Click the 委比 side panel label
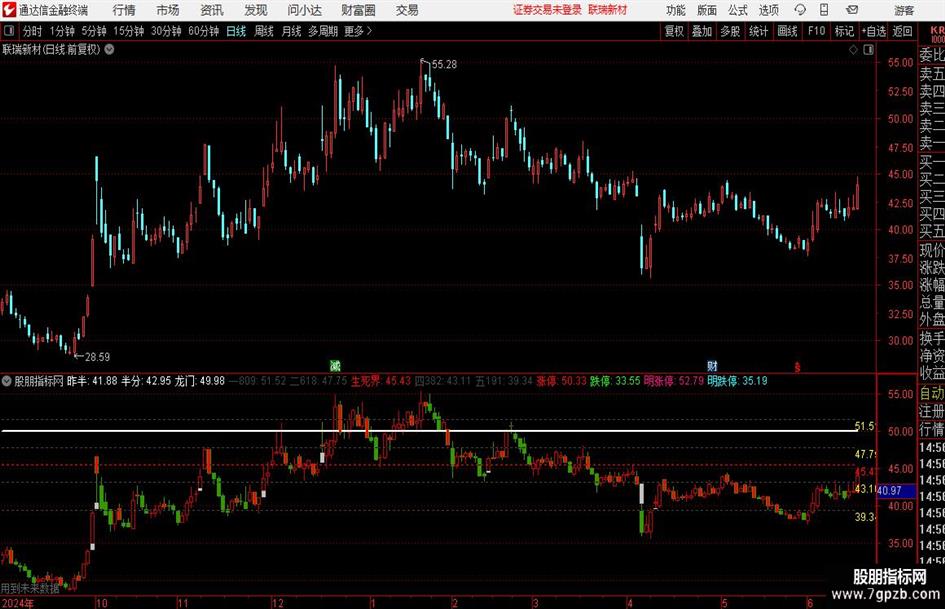Screen dimensions: 945x609 coord(932,55)
